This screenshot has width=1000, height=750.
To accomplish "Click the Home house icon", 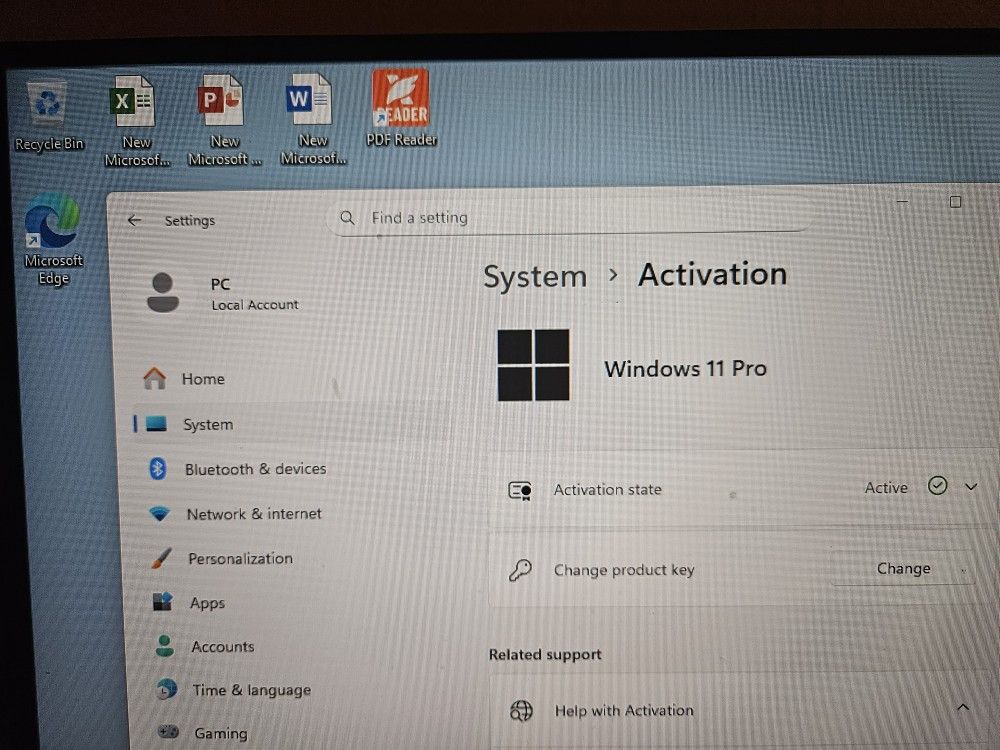I will click(x=155, y=379).
